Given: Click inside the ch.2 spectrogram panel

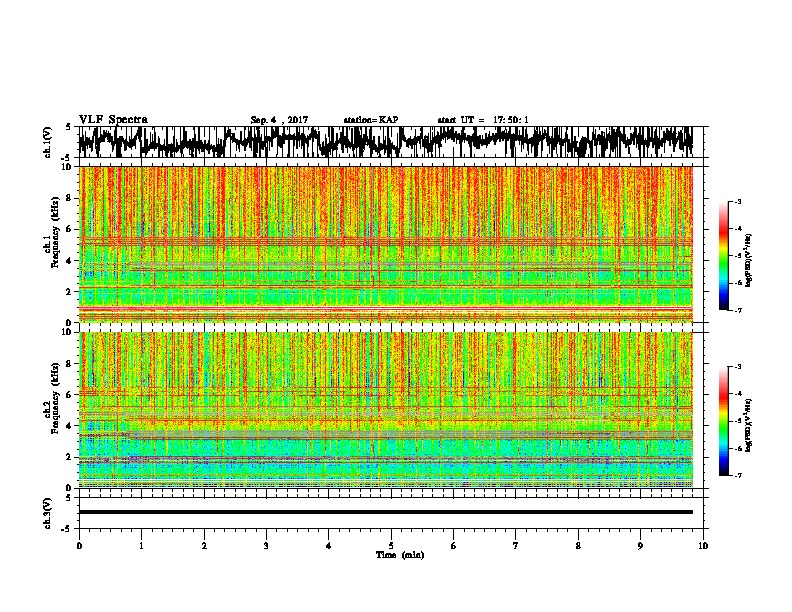Looking at the screenshot, I should (x=386, y=410).
